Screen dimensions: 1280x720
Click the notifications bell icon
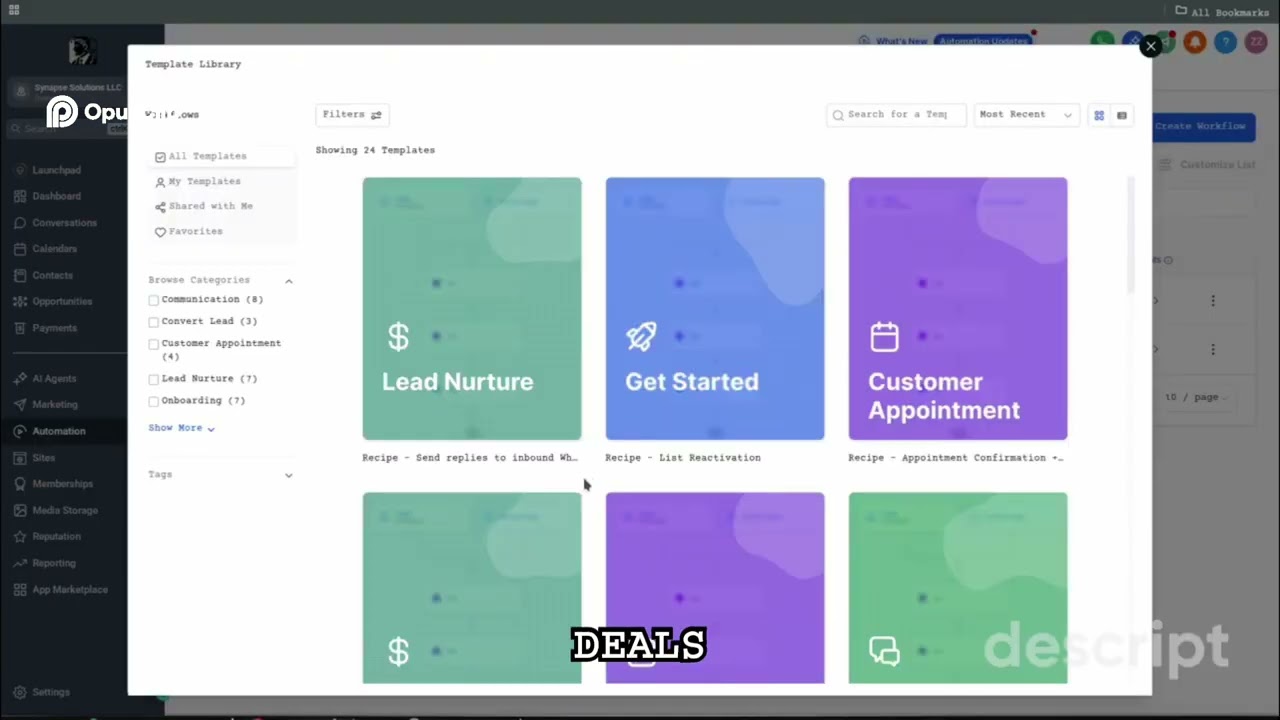pos(1195,42)
